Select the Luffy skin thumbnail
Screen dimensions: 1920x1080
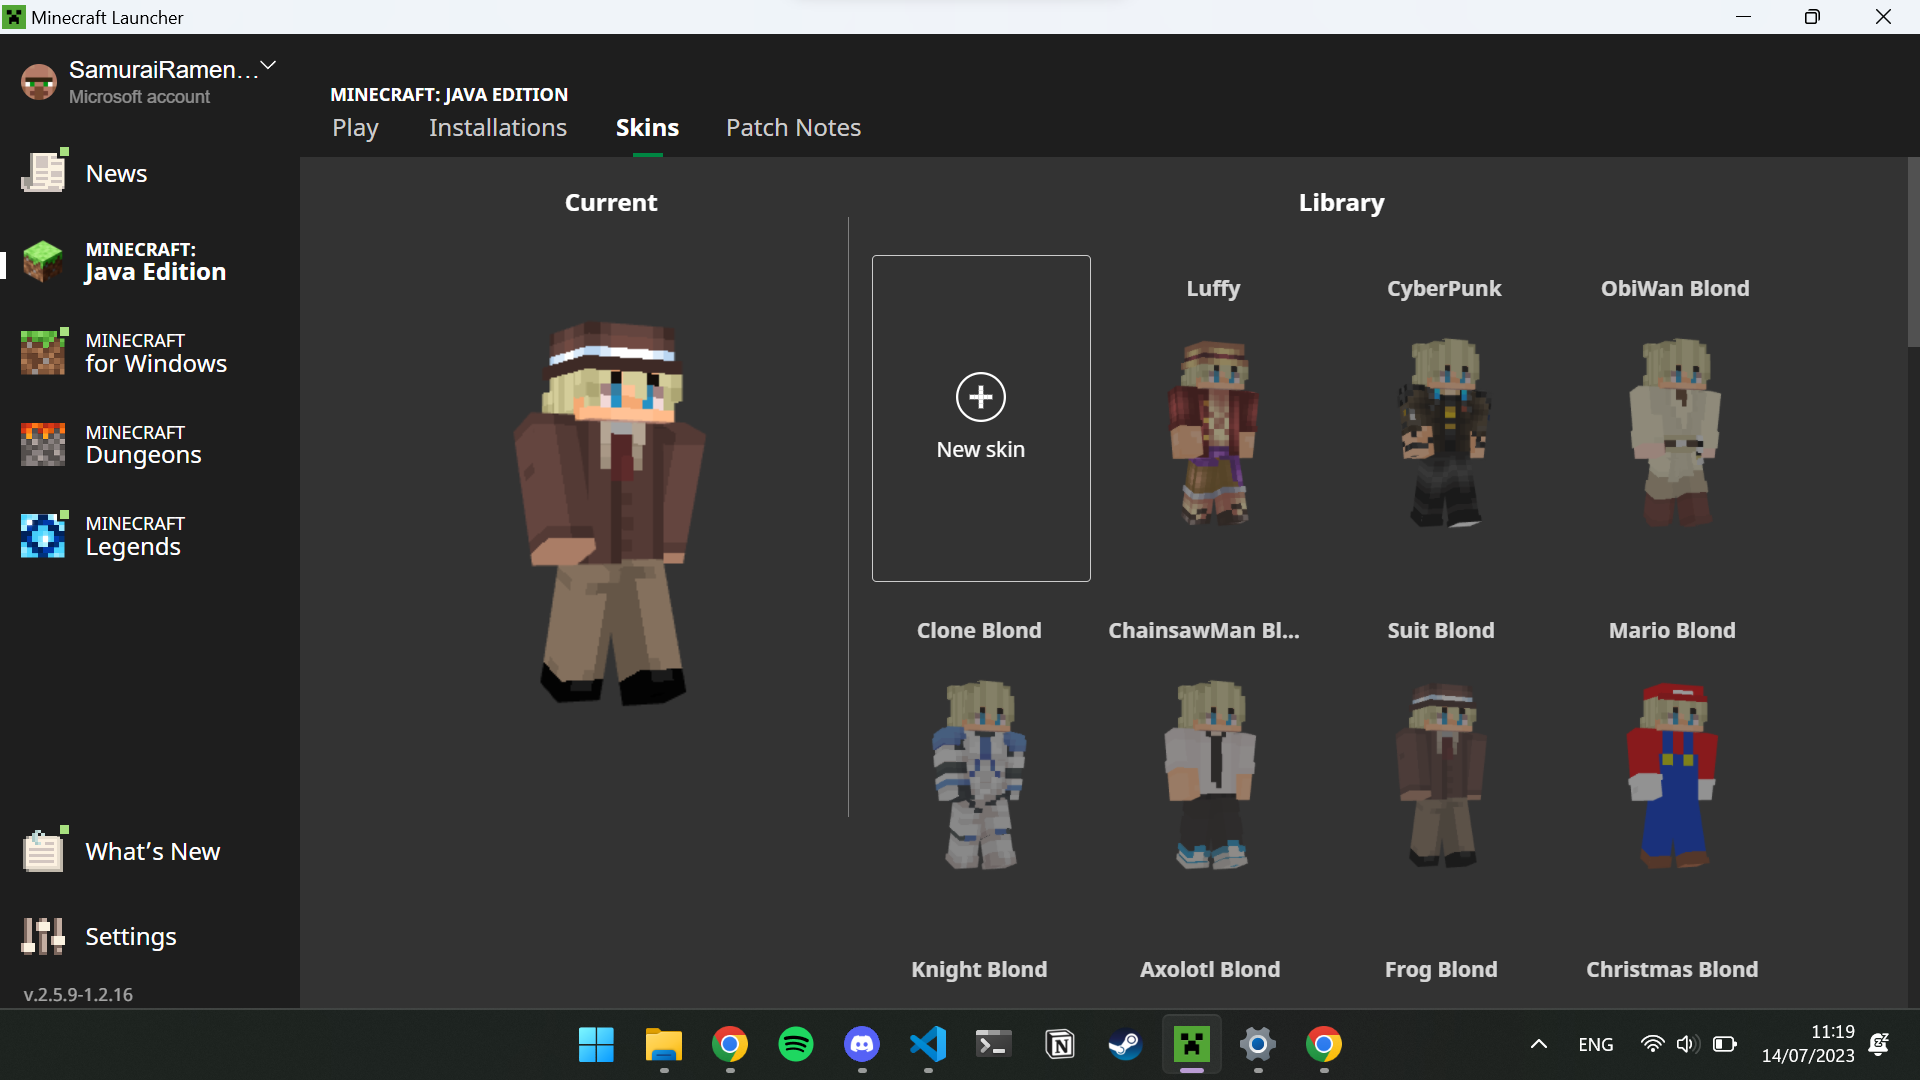pyautogui.click(x=1213, y=432)
